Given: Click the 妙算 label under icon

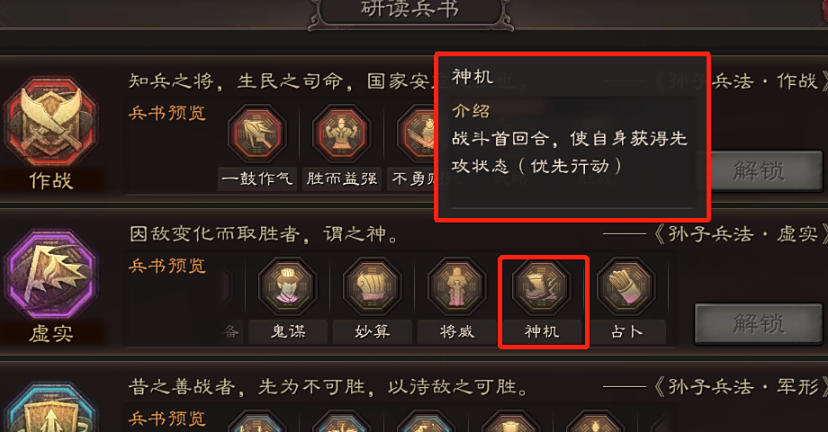Looking at the screenshot, I should (372, 332).
